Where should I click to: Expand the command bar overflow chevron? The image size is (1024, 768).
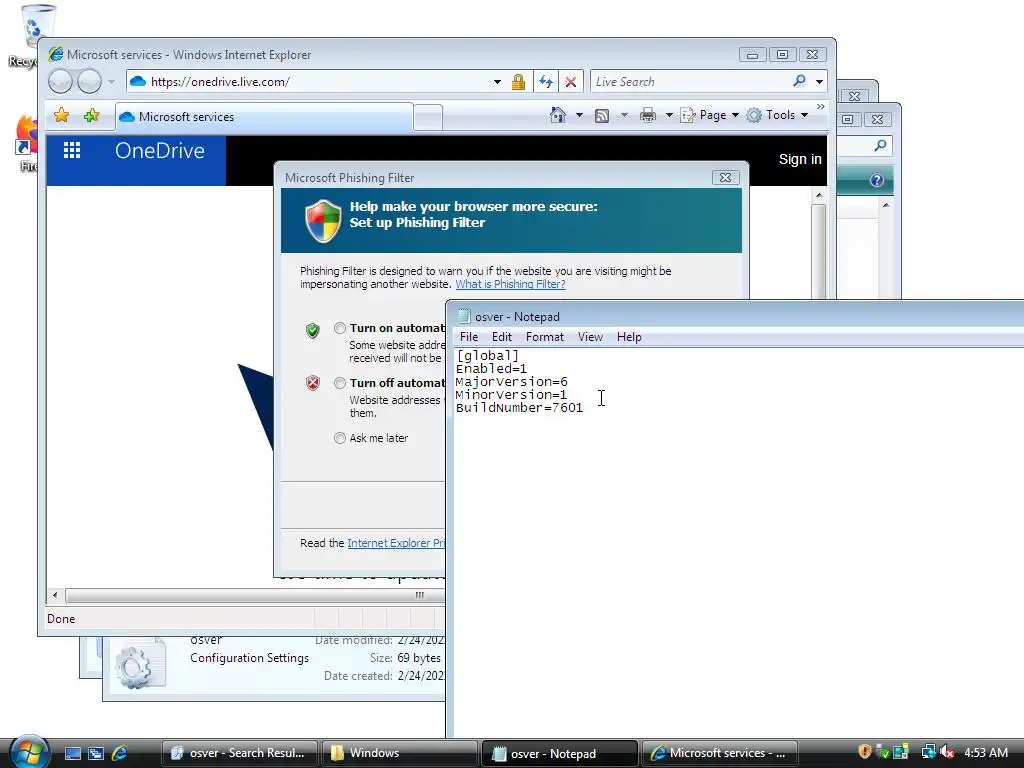click(x=820, y=106)
